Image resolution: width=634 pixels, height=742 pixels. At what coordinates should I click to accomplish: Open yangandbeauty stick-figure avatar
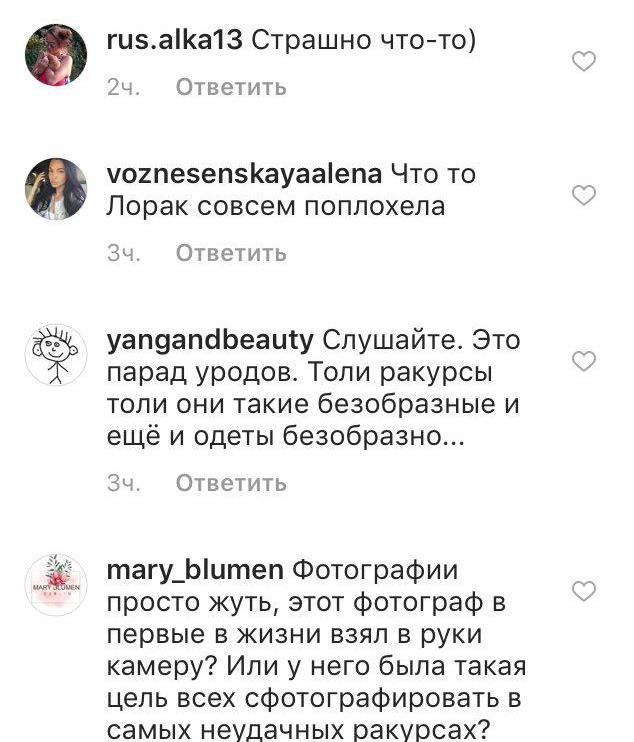[56, 355]
